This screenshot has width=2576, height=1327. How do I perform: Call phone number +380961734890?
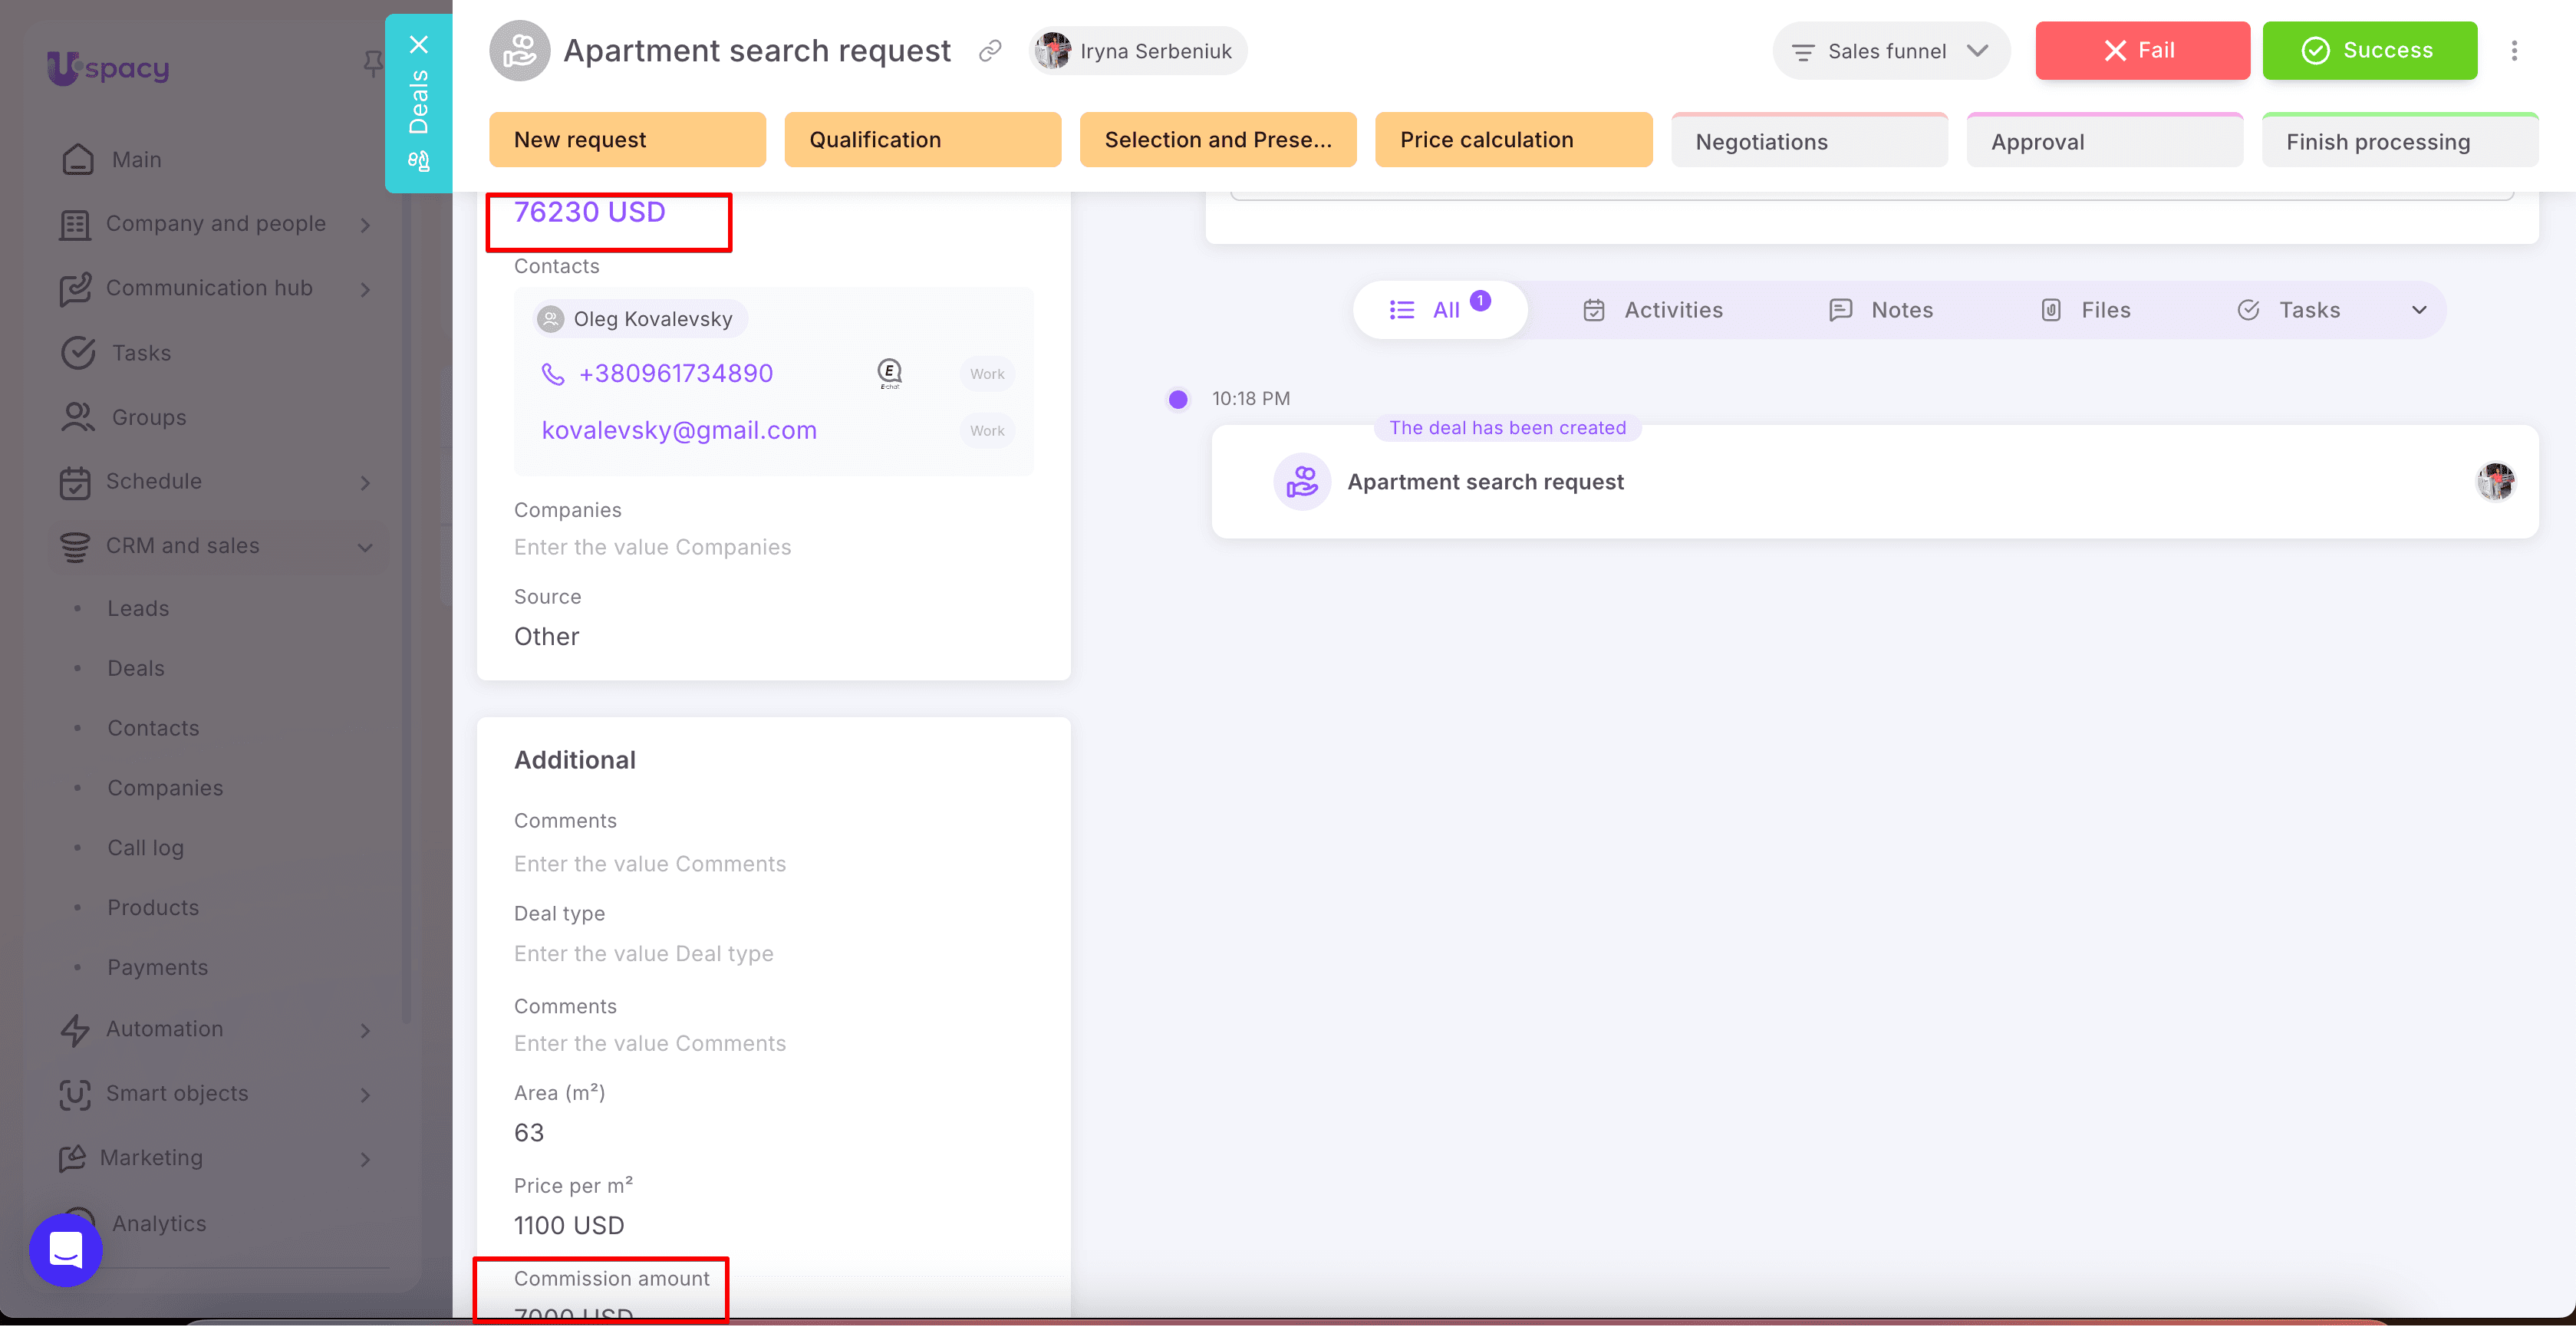coord(675,374)
